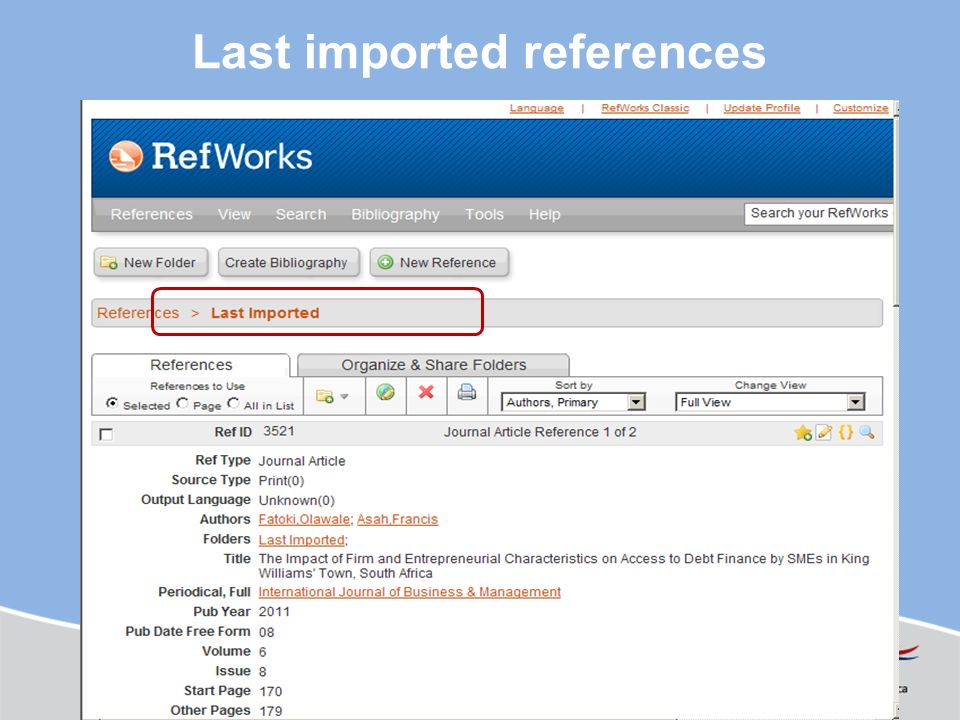This screenshot has width=960, height=720.
Task: Click the global edit icon
Action: 385,392
